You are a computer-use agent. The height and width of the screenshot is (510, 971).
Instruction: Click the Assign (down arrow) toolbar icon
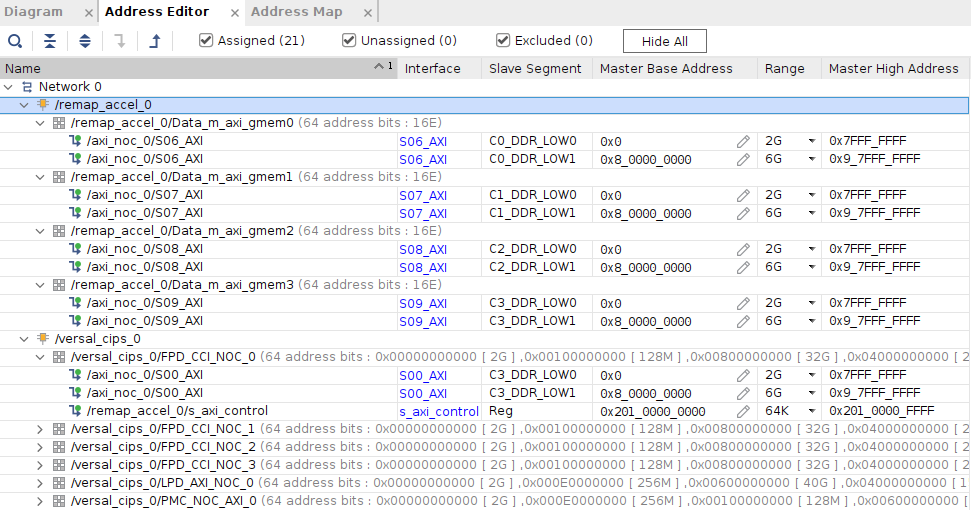pyautogui.click(x=120, y=41)
